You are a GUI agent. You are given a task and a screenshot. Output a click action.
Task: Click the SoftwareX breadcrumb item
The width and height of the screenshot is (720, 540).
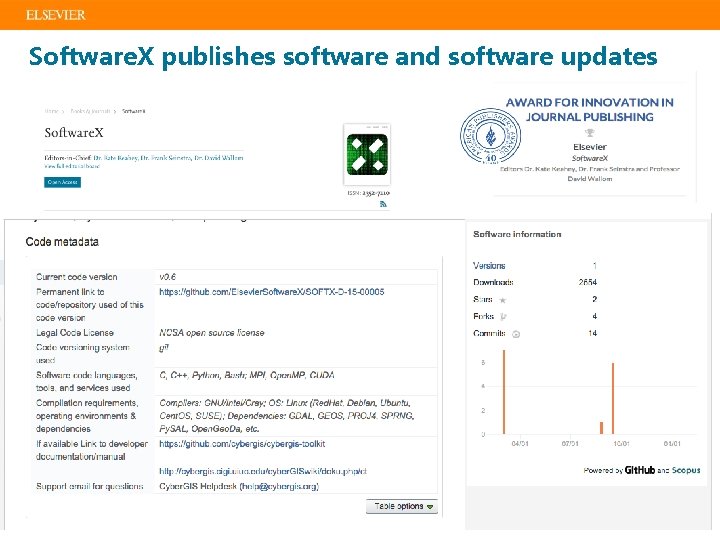[x=134, y=111]
